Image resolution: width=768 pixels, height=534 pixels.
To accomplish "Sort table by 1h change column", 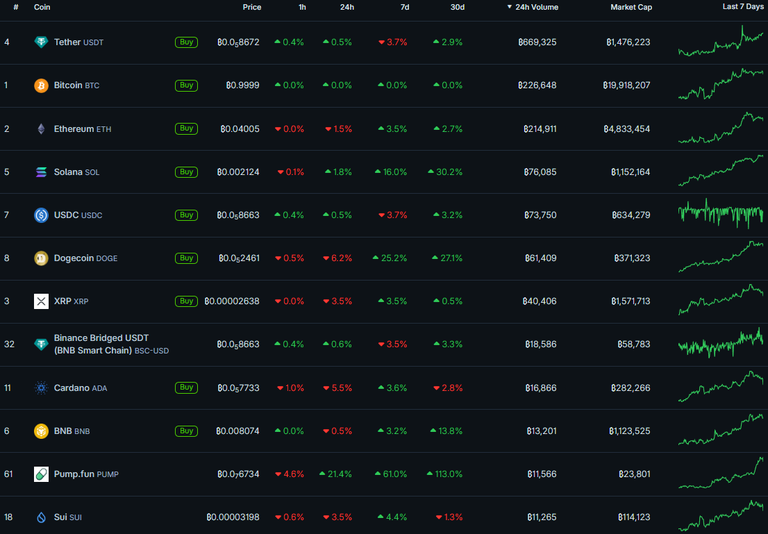I will 302,7.
